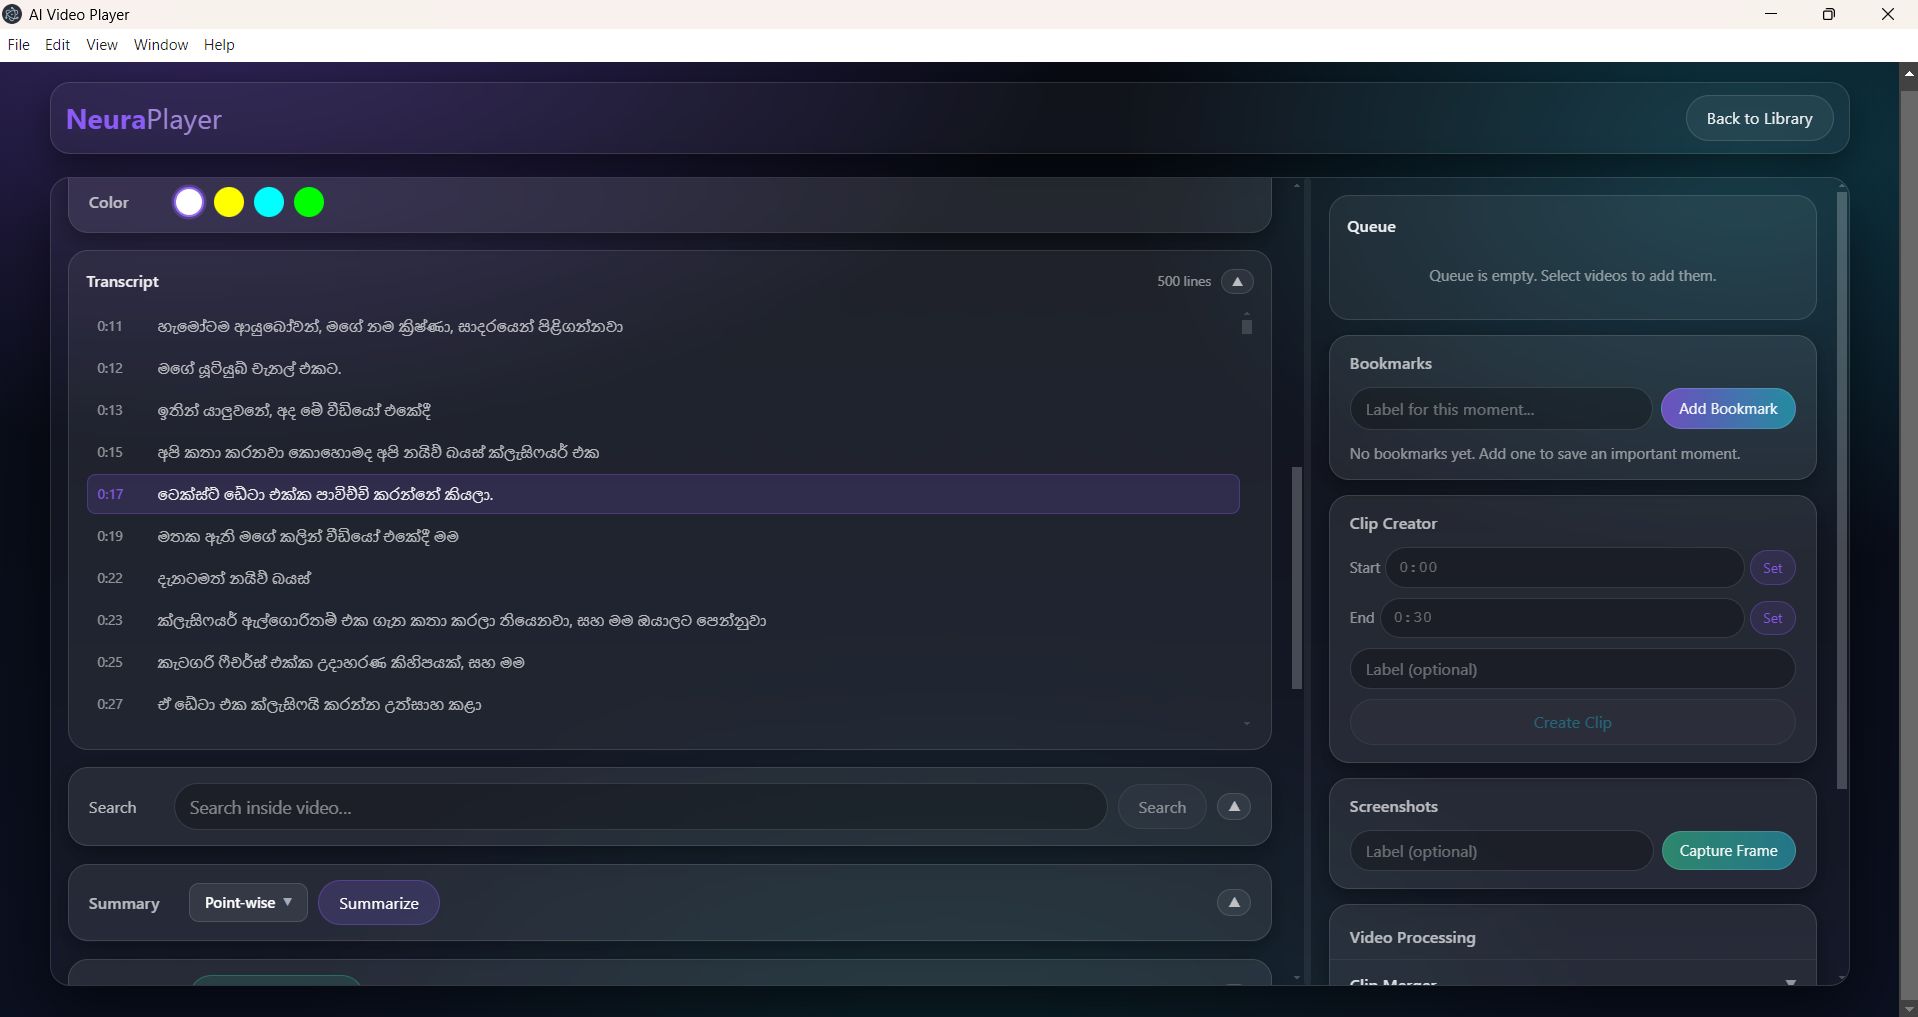Click the page scrollbar down arrow
Image resolution: width=1918 pixels, height=1017 pixels.
coord(1908,1008)
